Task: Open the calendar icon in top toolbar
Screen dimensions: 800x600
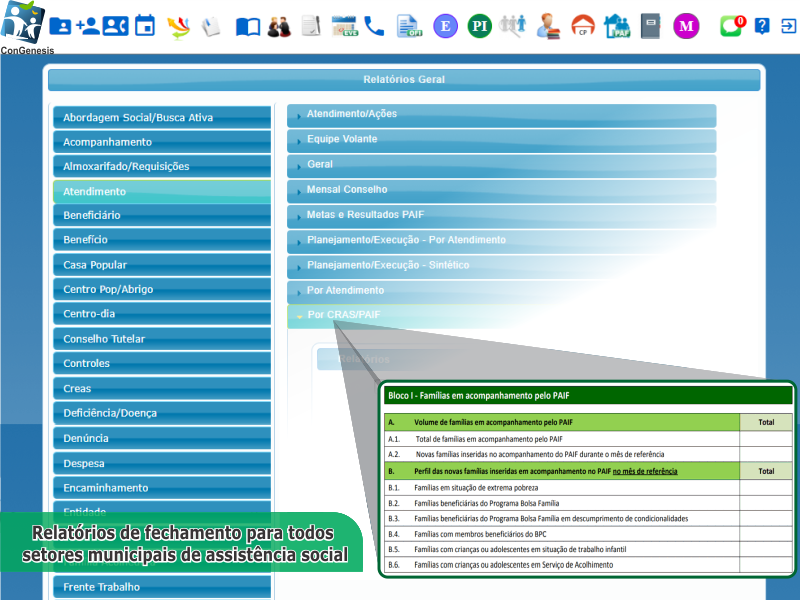Action: (144, 26)
